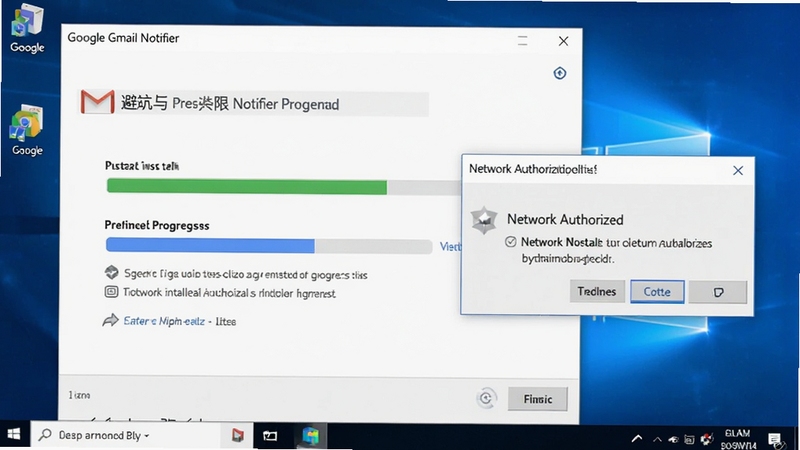The image size is (800, 450).
Task: Open the notification center icon
Action: [x=775, y=439]
